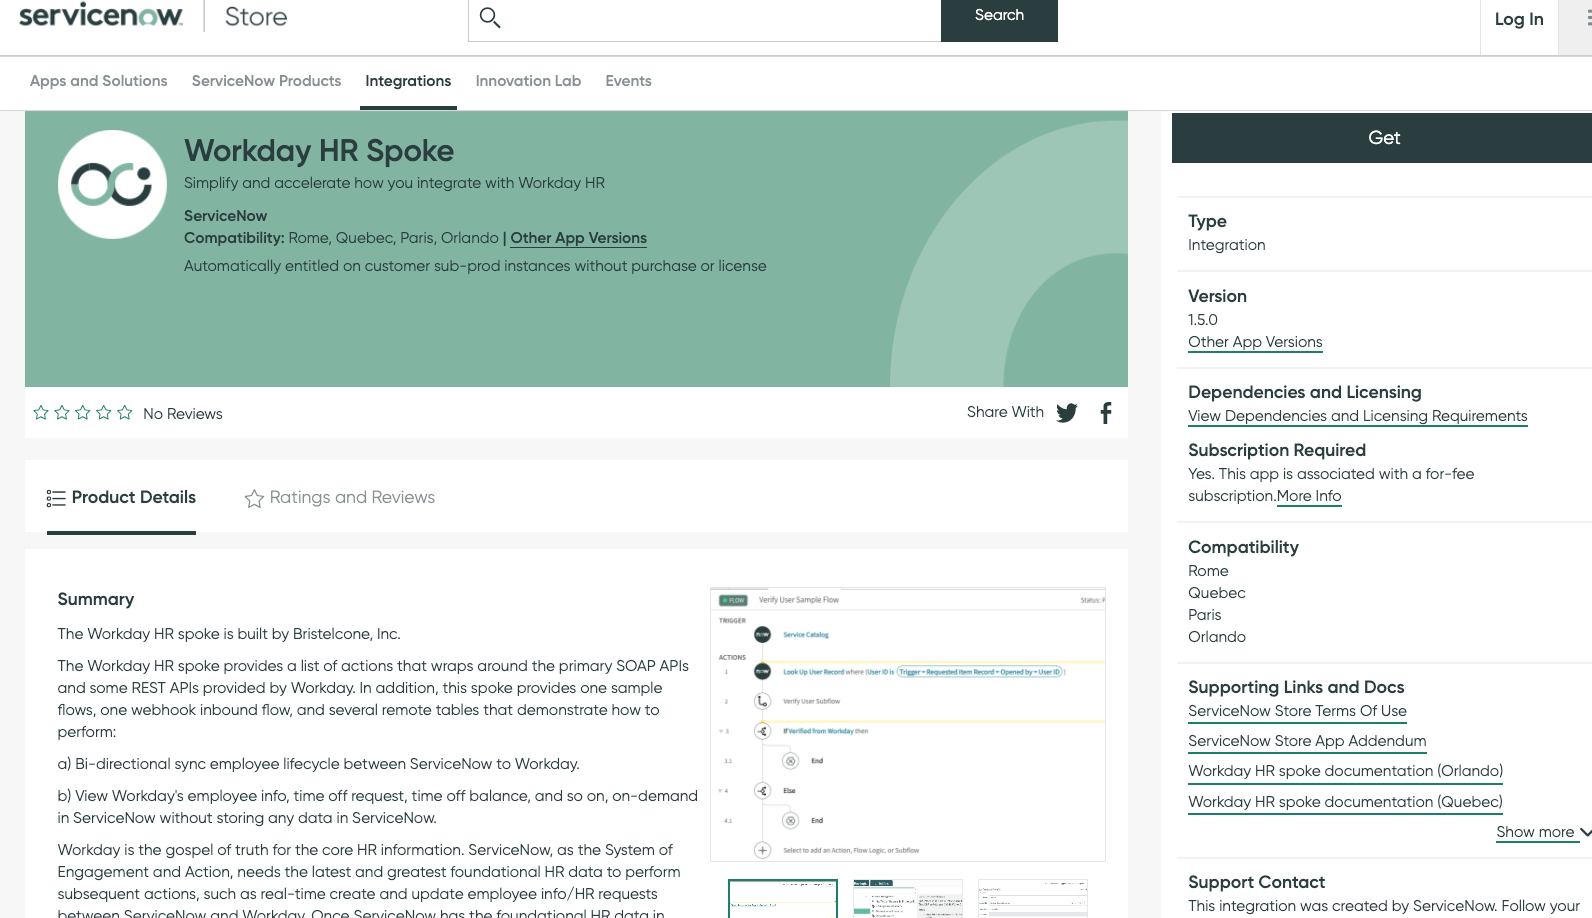
Task: Open the large flow screenshot preview
Action: (907, 724)
